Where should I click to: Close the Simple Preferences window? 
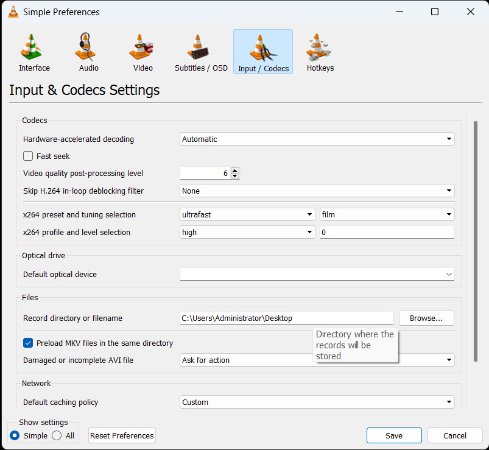(470, 12)
